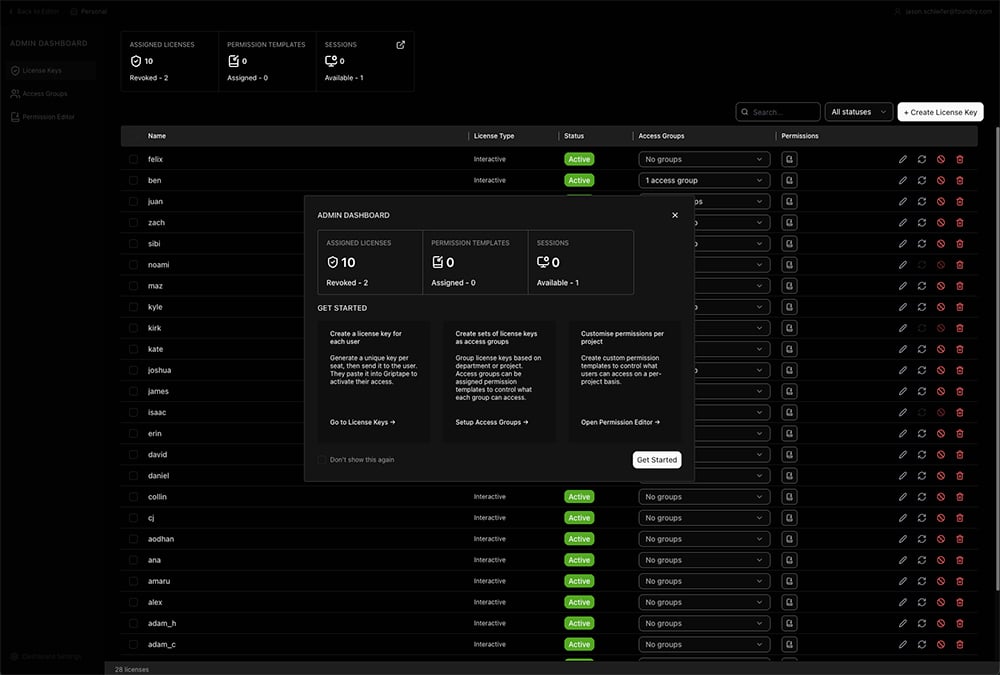Click the Active status badge for amaru
The height and width of the screenshot is (675, 1000).
coord(579,581)
